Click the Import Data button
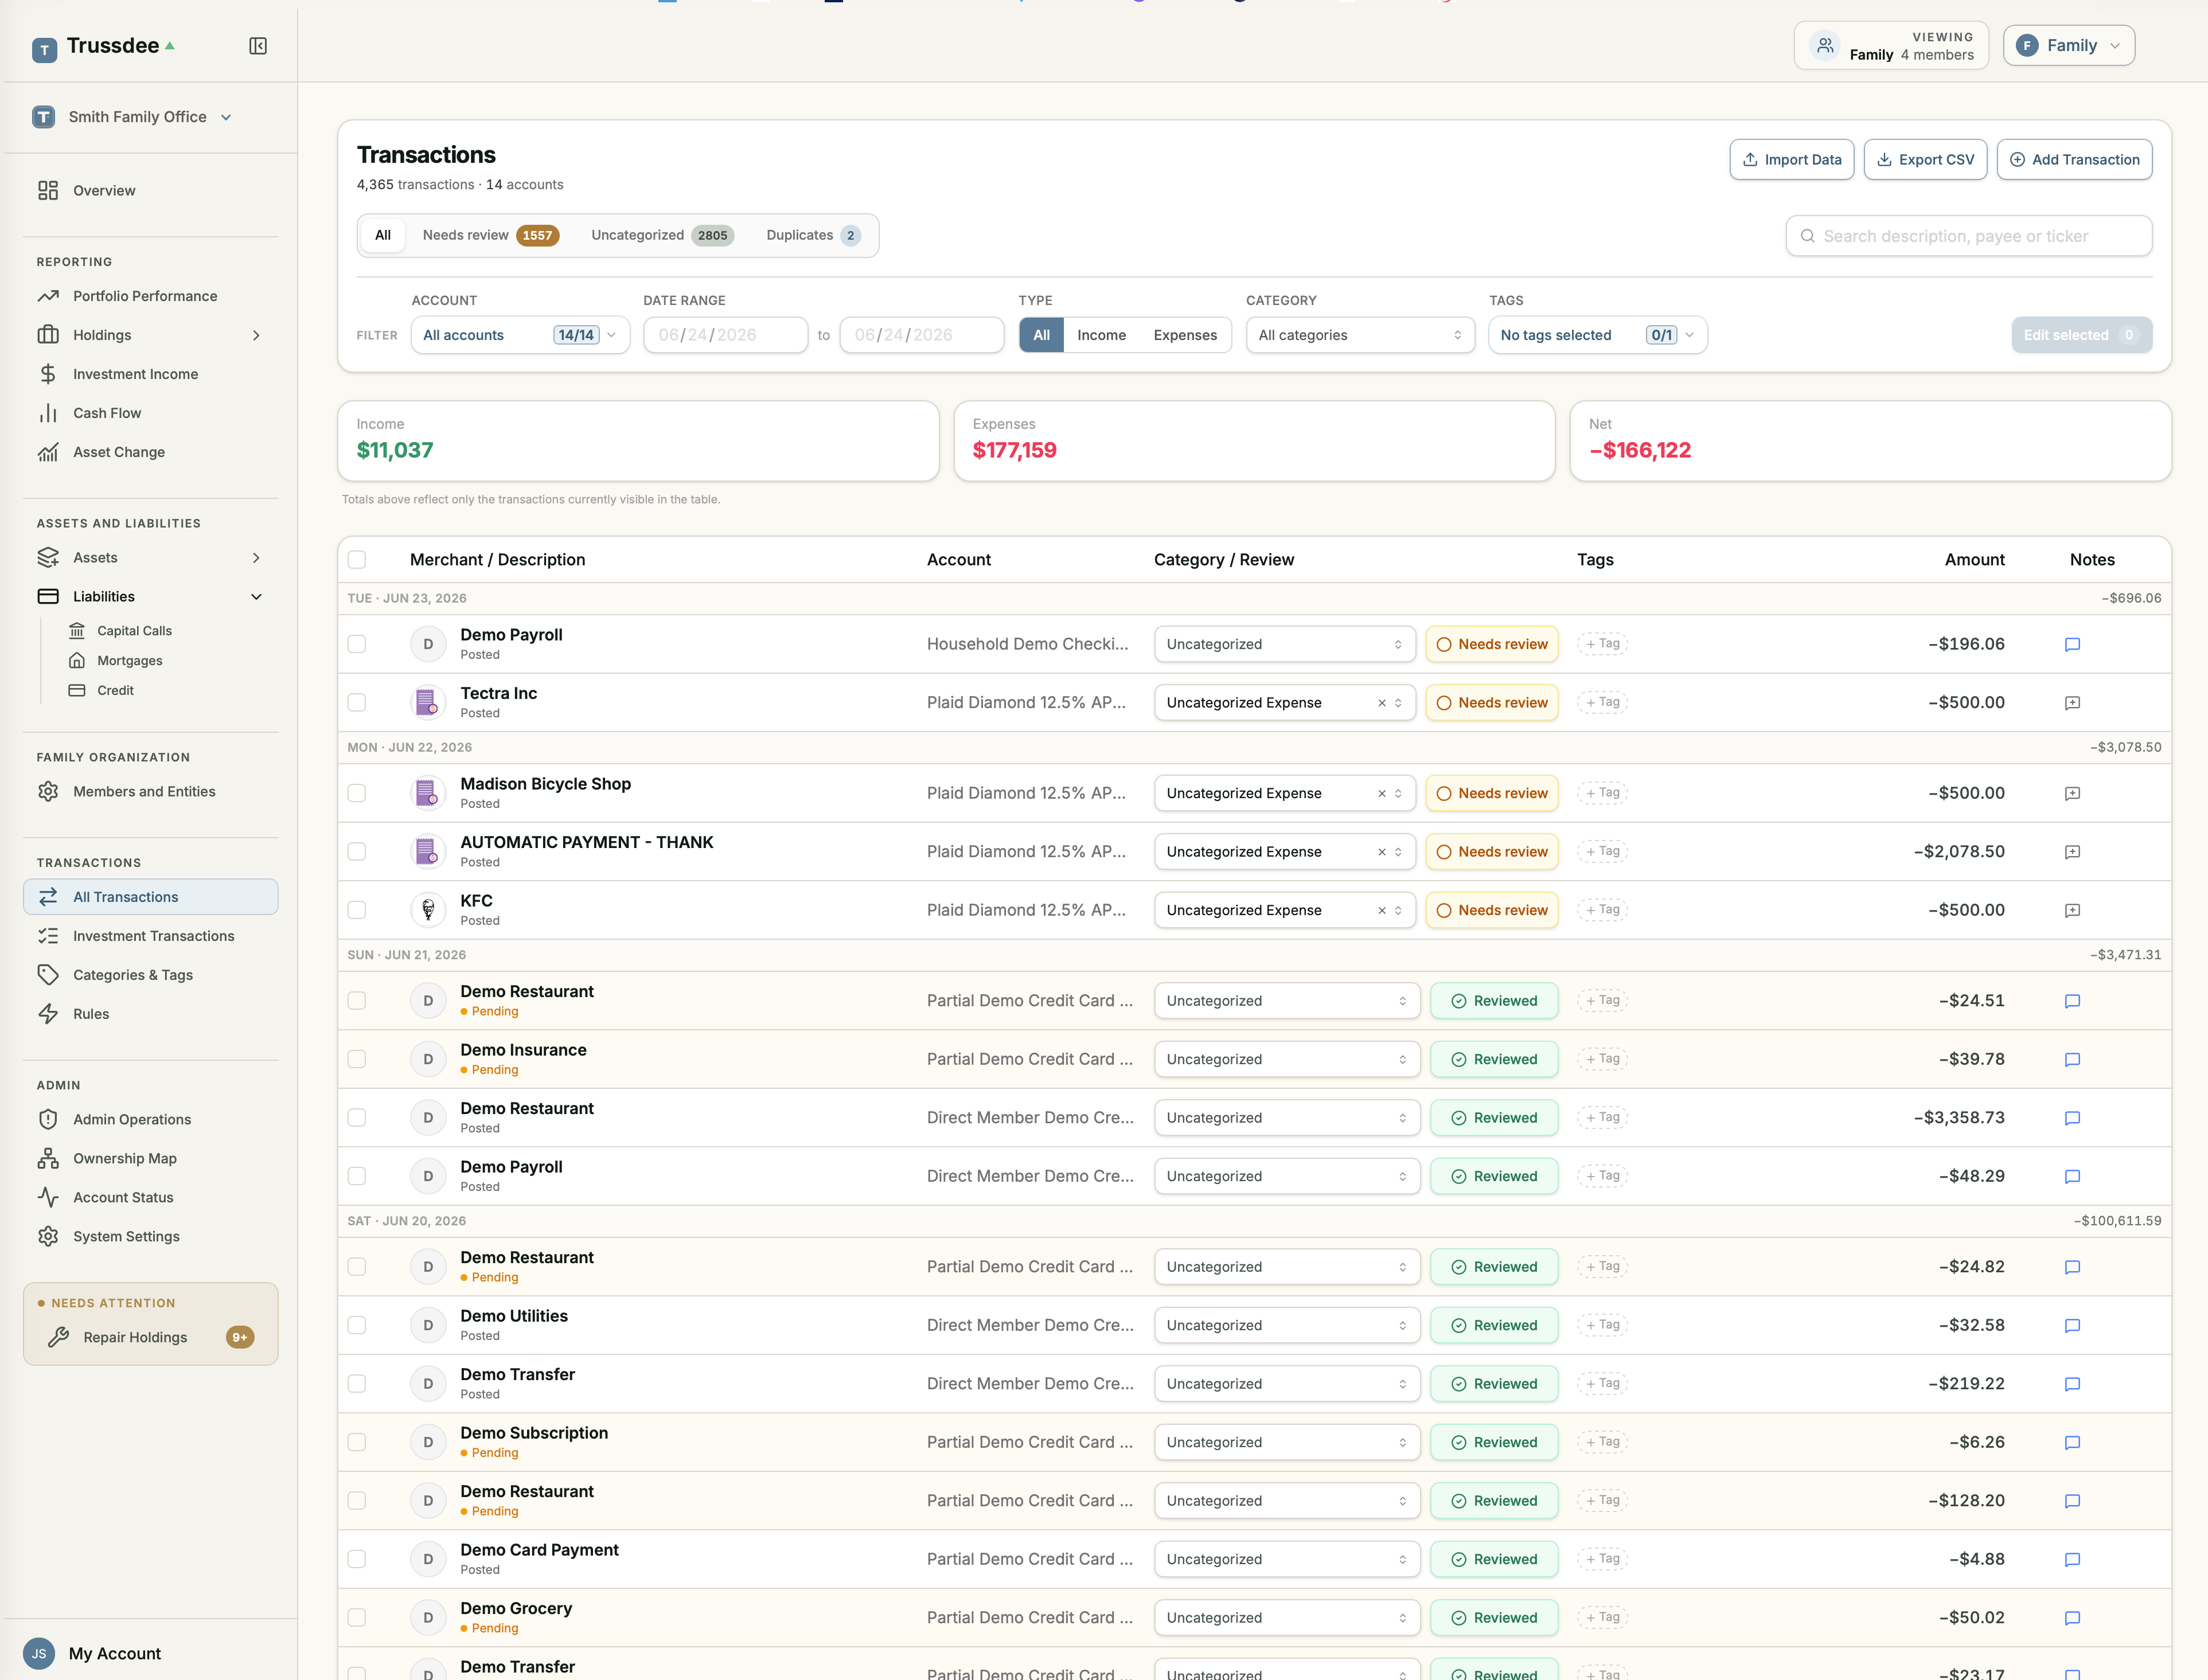 [1792, 160]
